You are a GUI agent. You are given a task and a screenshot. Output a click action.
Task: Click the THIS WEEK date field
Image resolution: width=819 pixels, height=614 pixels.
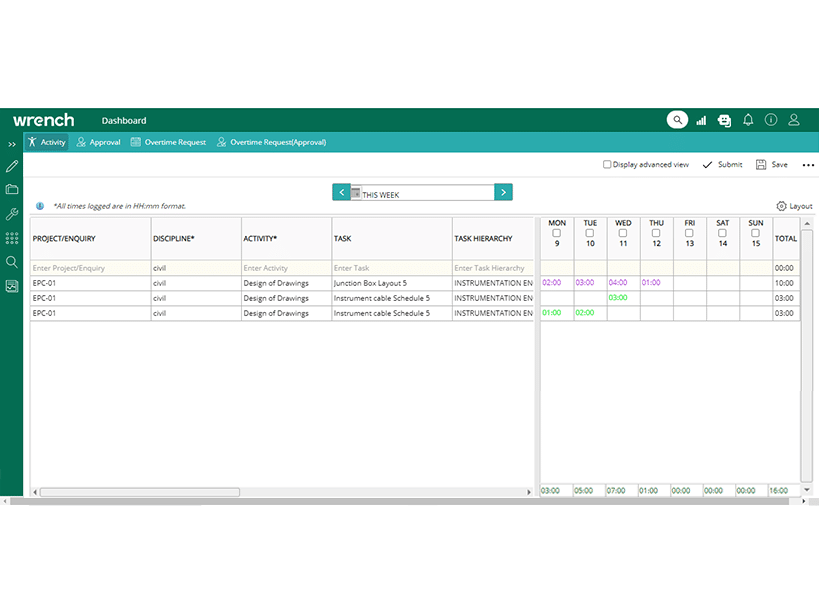click(x=427, y=193)
